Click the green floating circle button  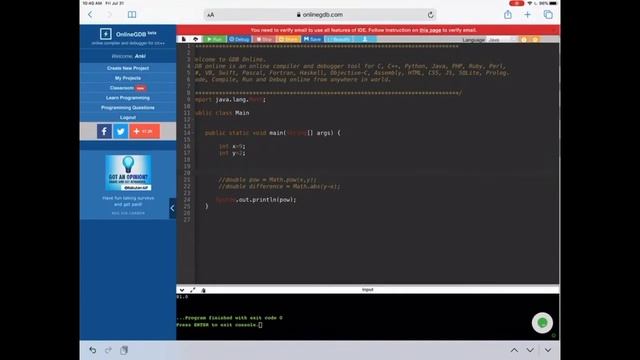[542, 323]
